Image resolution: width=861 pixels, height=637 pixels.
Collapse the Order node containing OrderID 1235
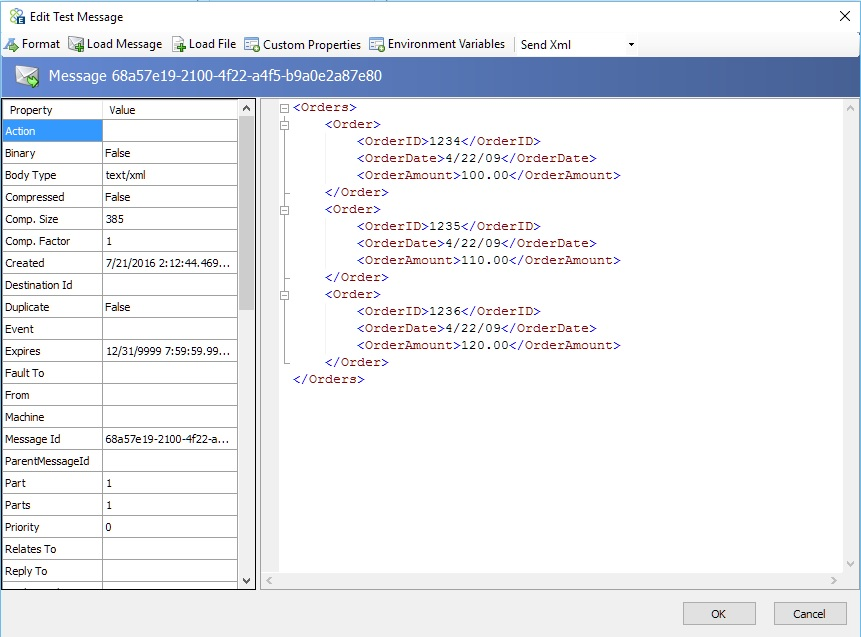[284, 210]
